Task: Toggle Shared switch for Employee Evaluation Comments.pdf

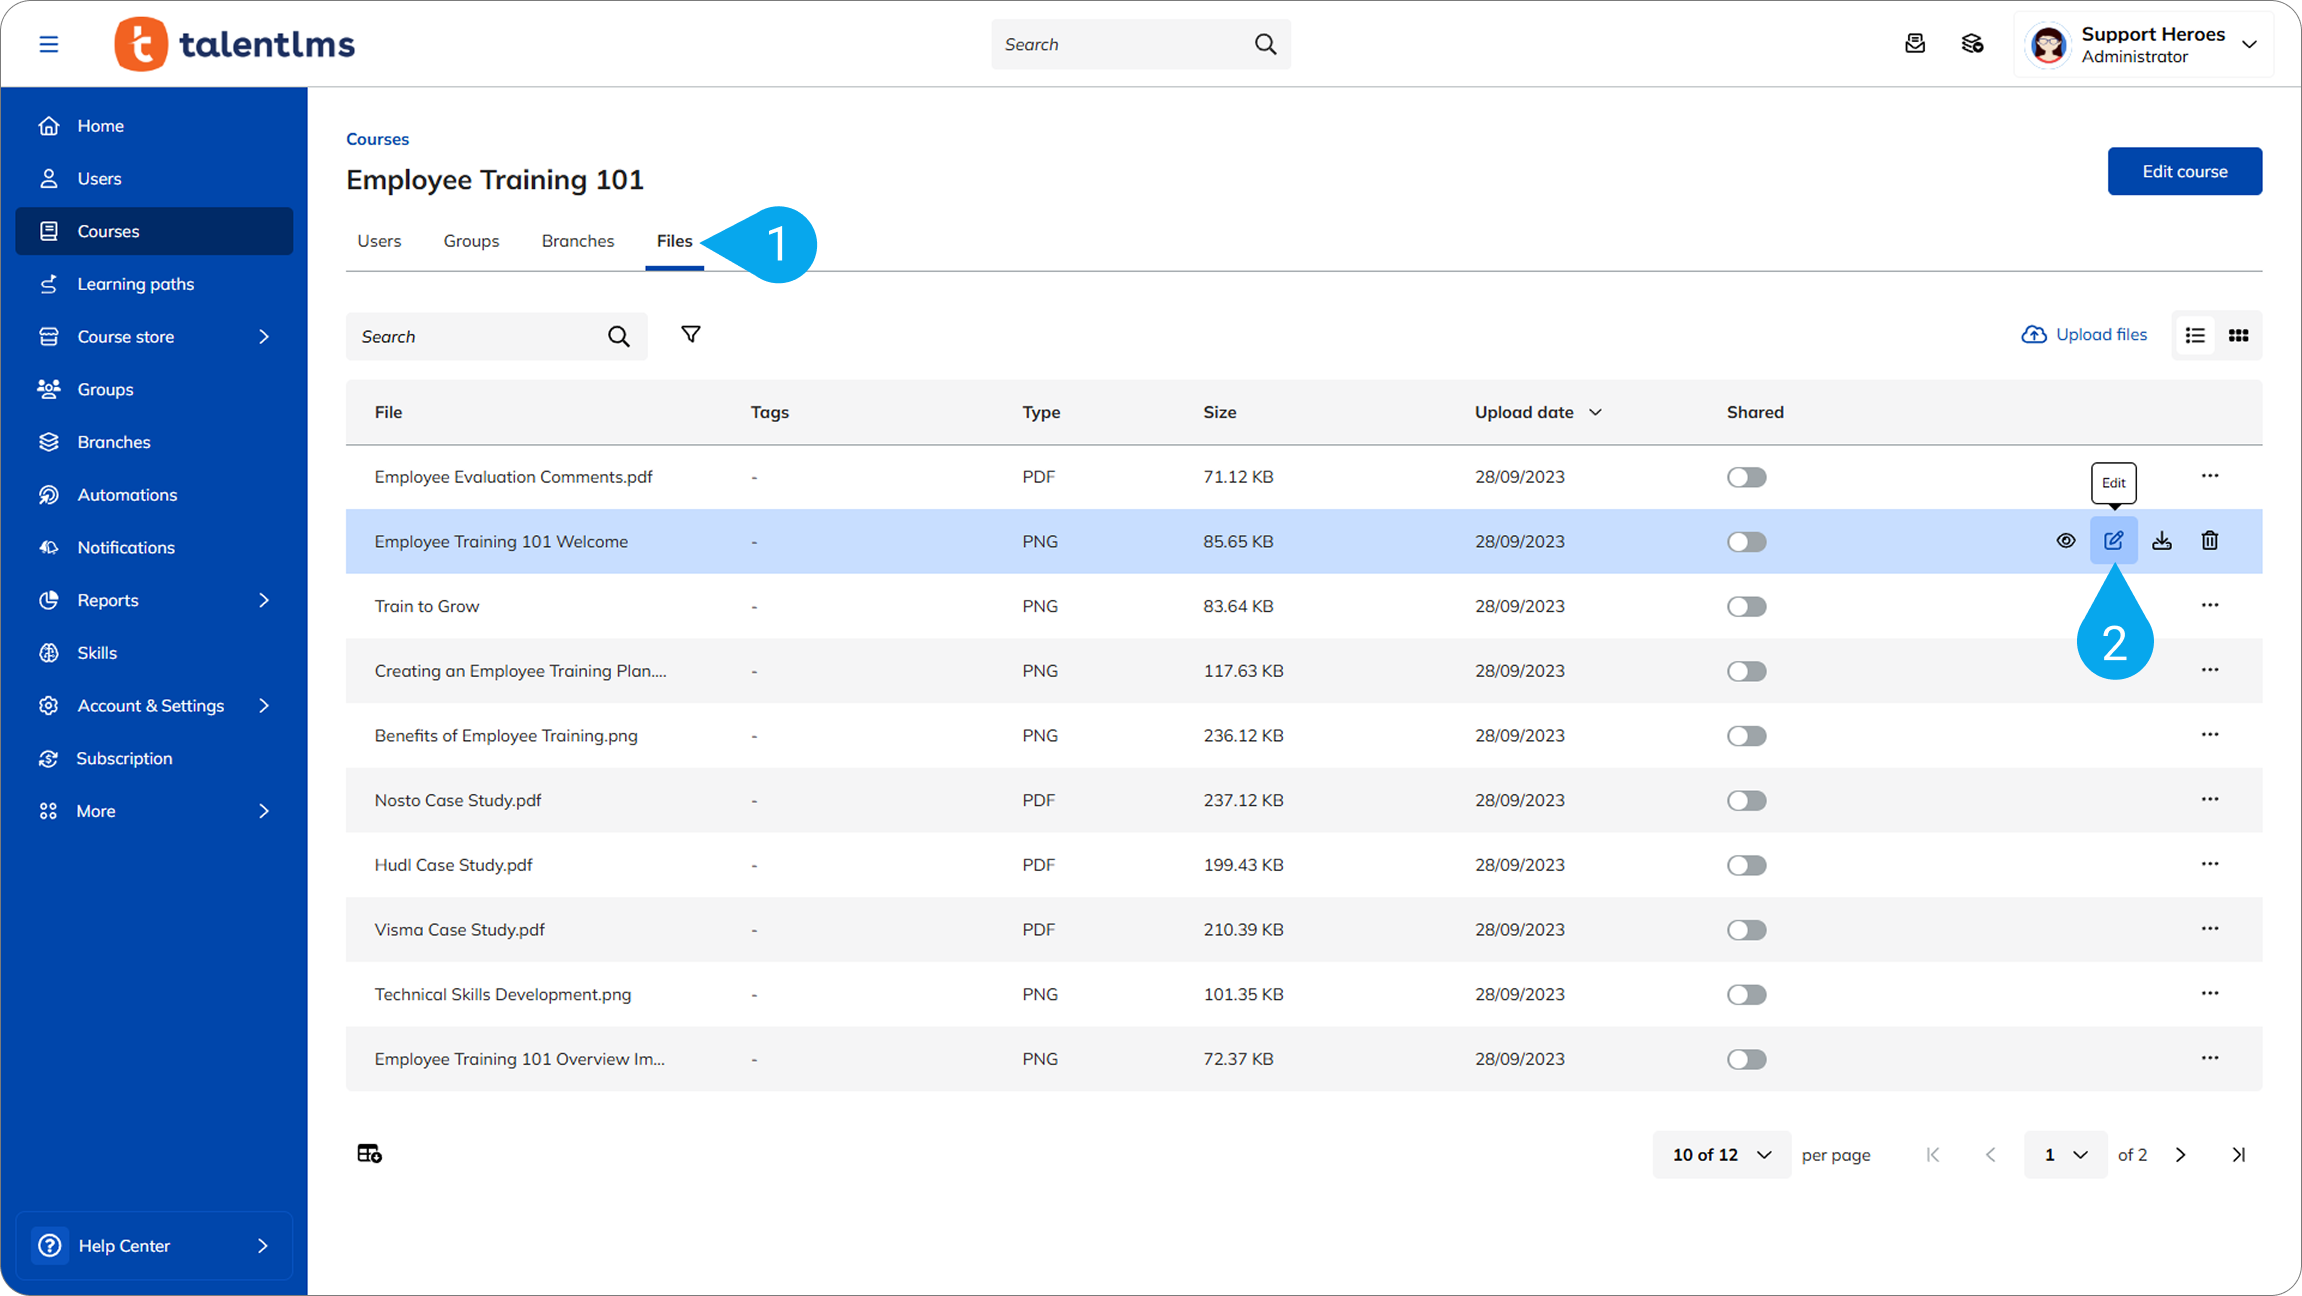Action: tap(1746, 477)
